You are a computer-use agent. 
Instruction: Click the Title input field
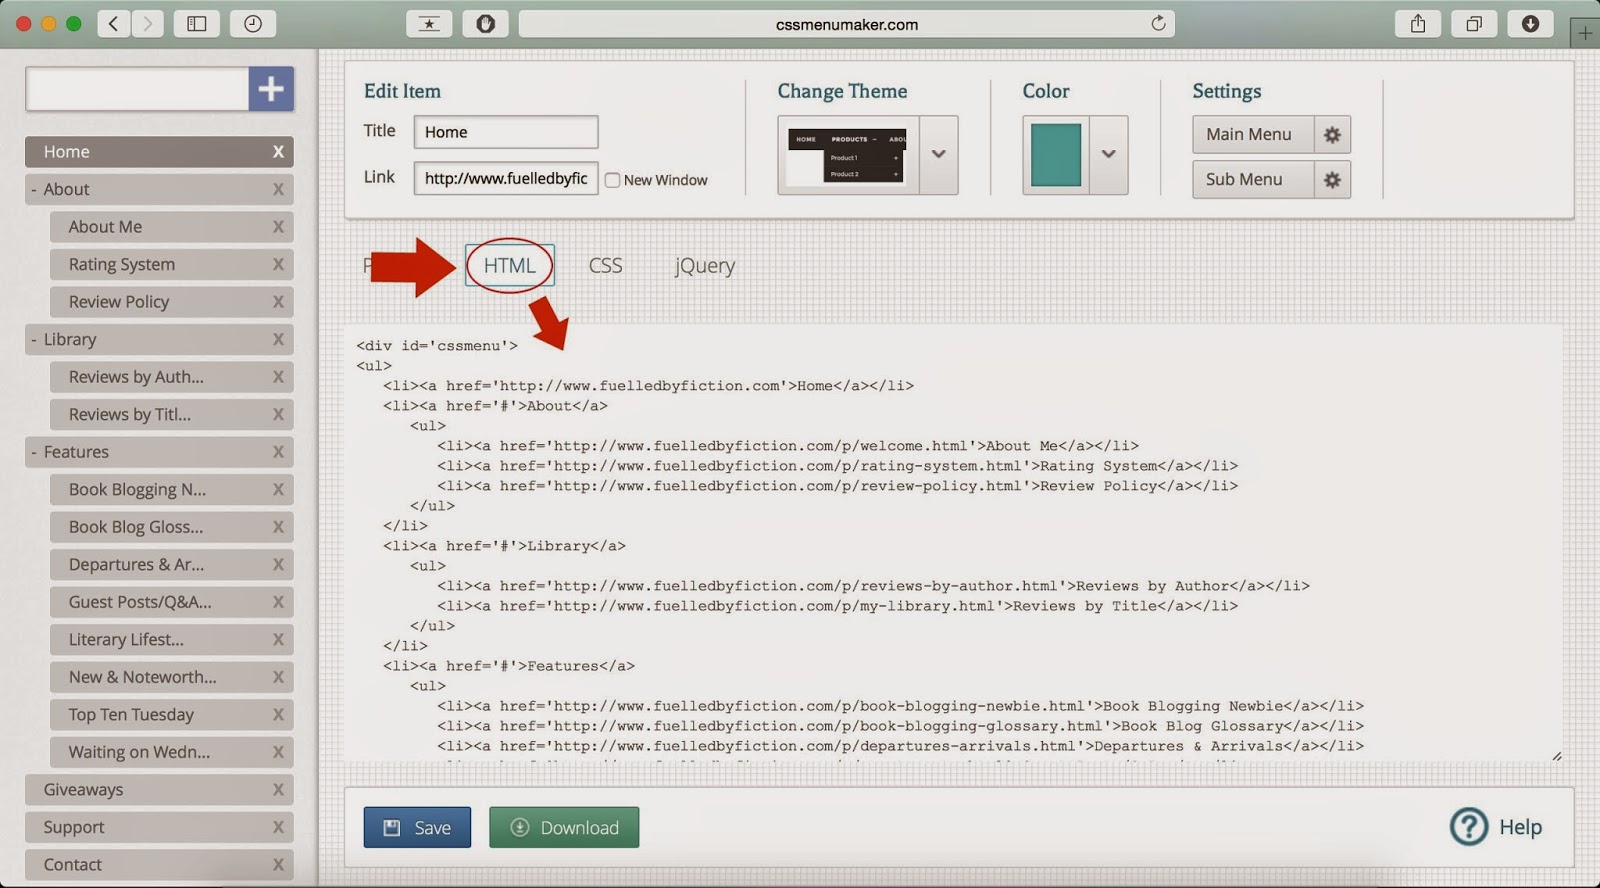coord(506,132)
